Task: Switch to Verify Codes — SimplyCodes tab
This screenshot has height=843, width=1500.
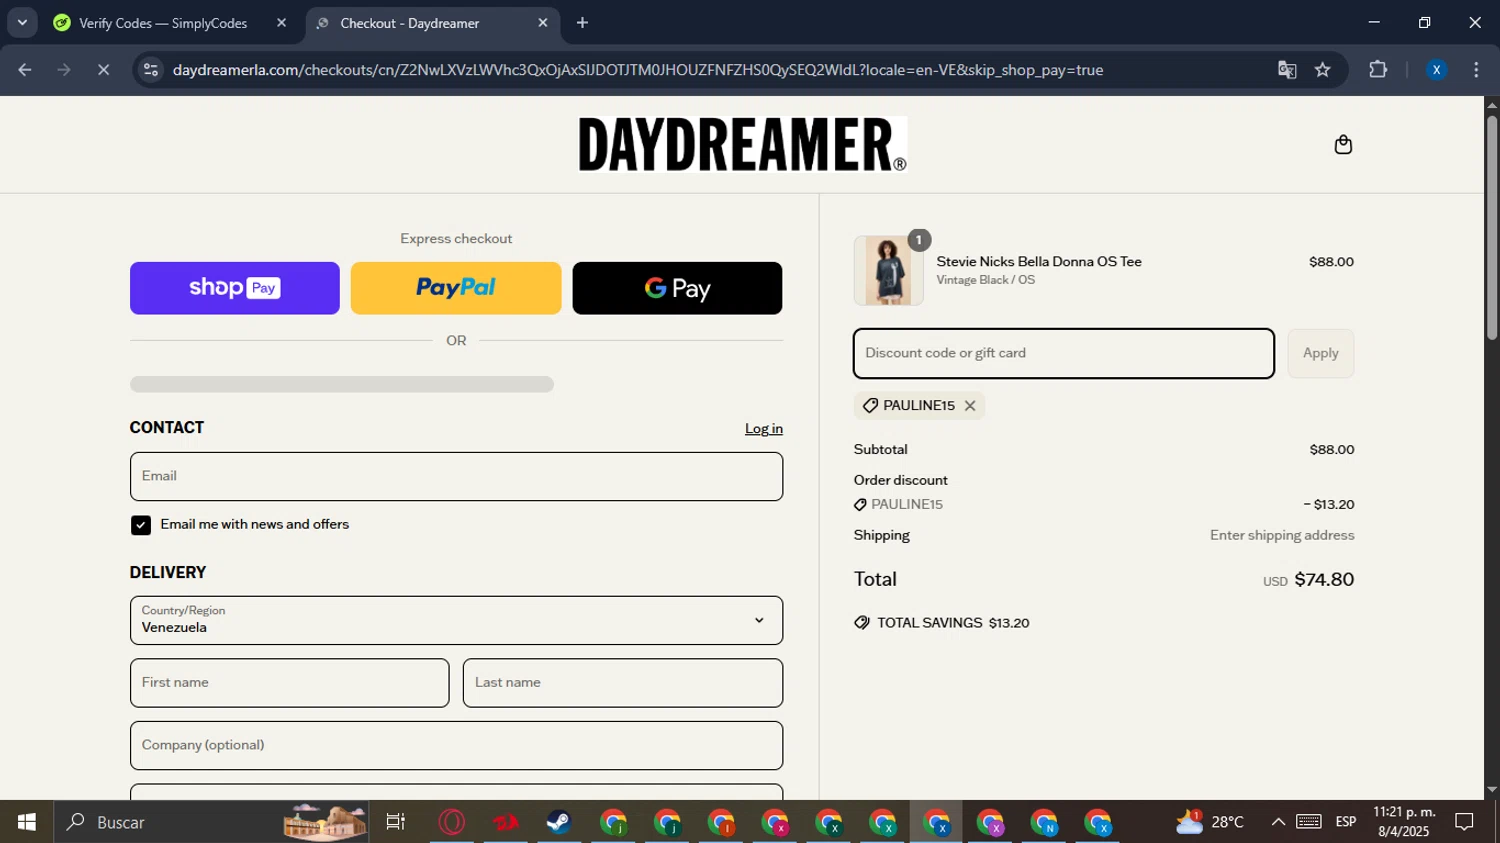Action: tap(163, 23)
